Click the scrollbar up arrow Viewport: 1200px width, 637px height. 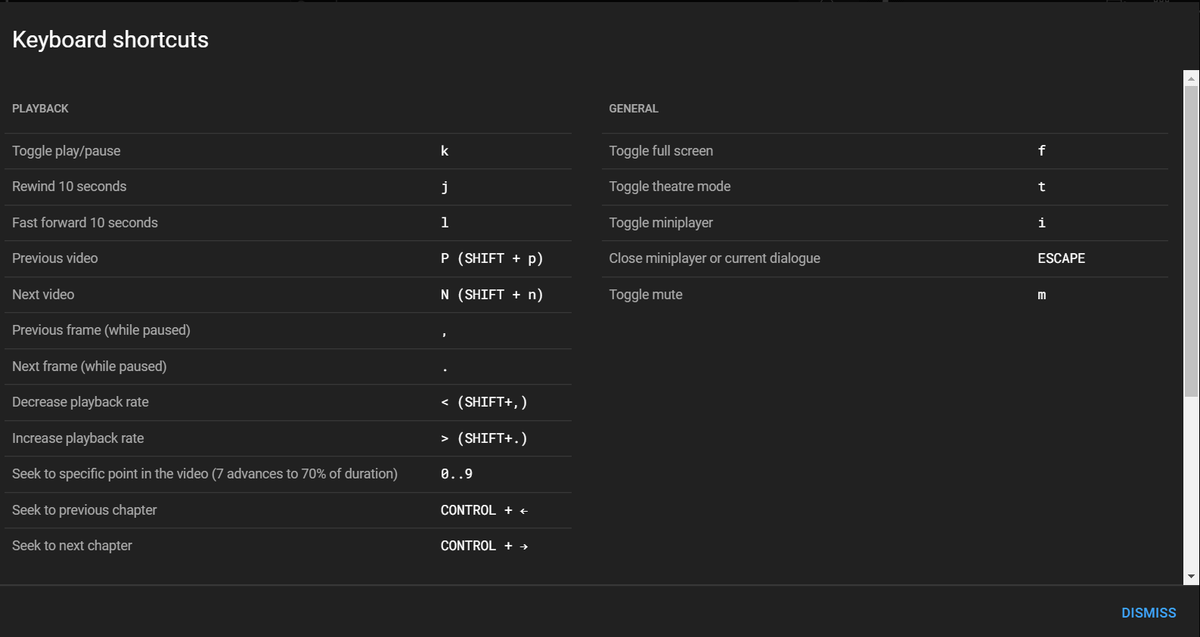tap(1190, 79)
